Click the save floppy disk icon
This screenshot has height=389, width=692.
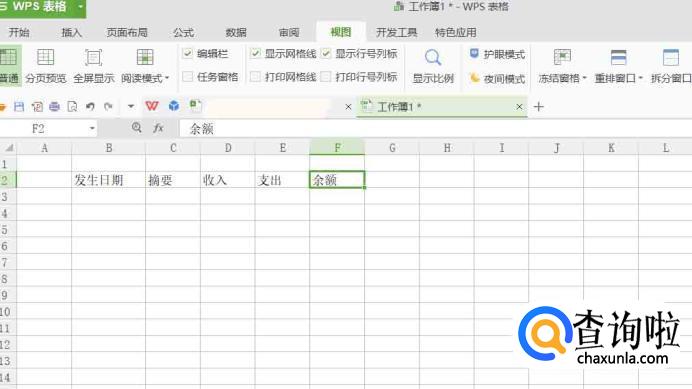pyautogui.click(x=19, y=106)
